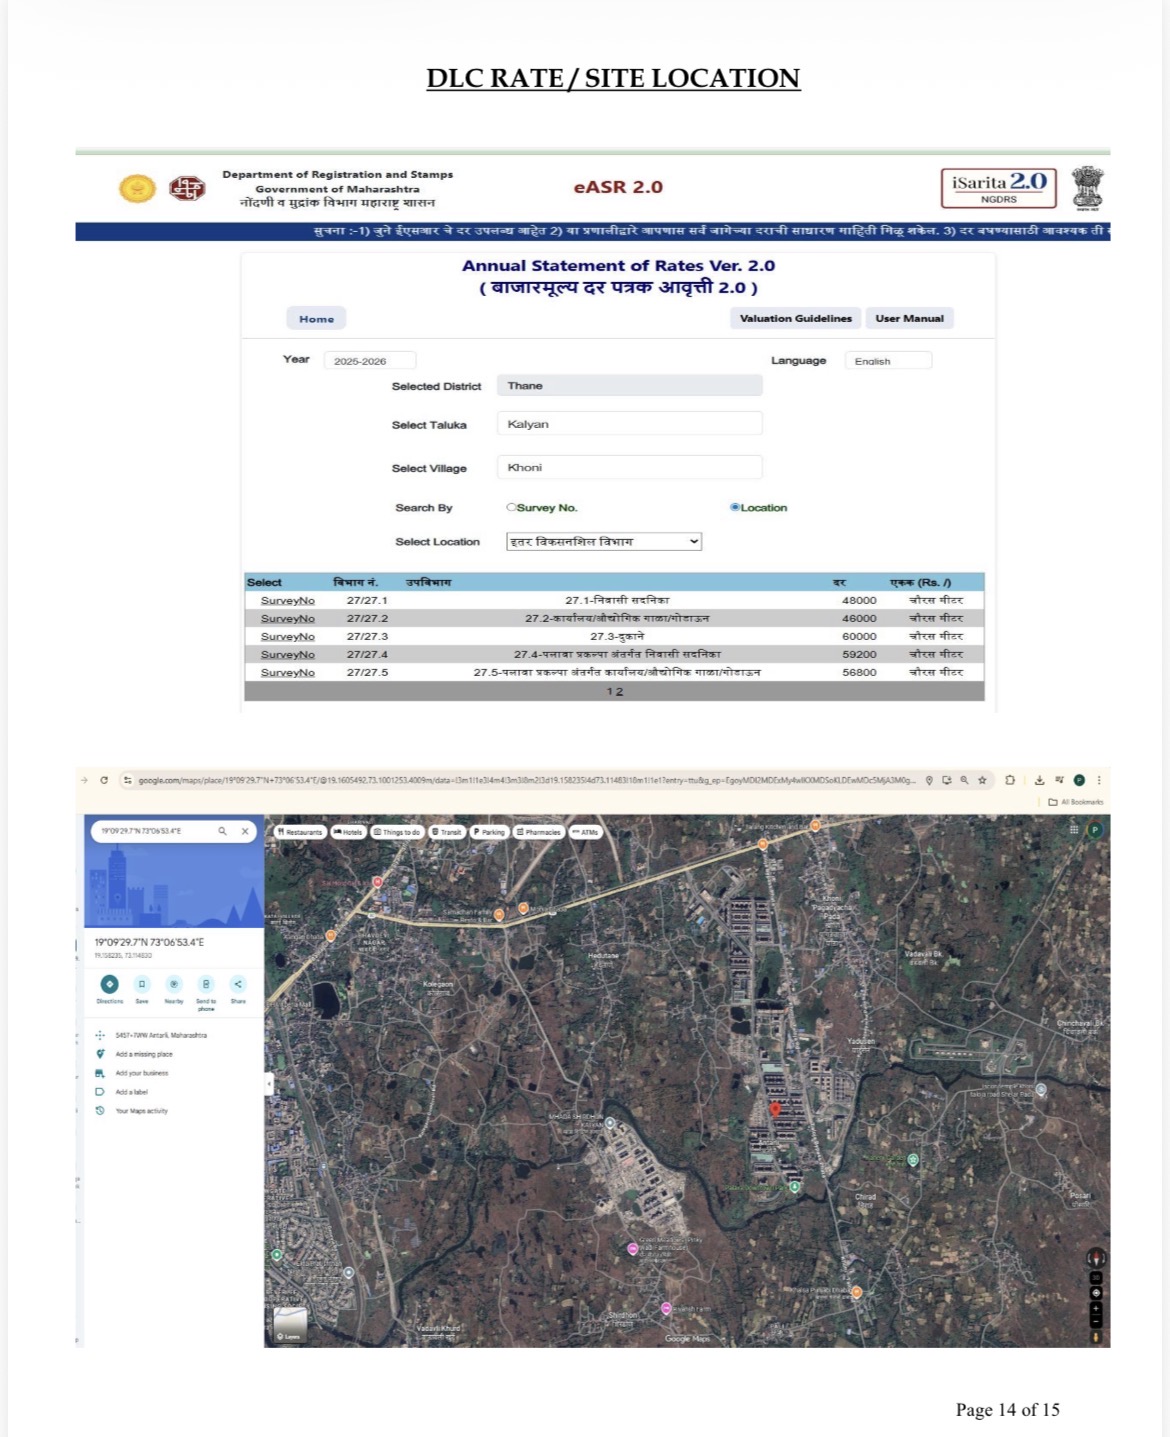
Task: Share the map location
Action: tap(238, 984)
